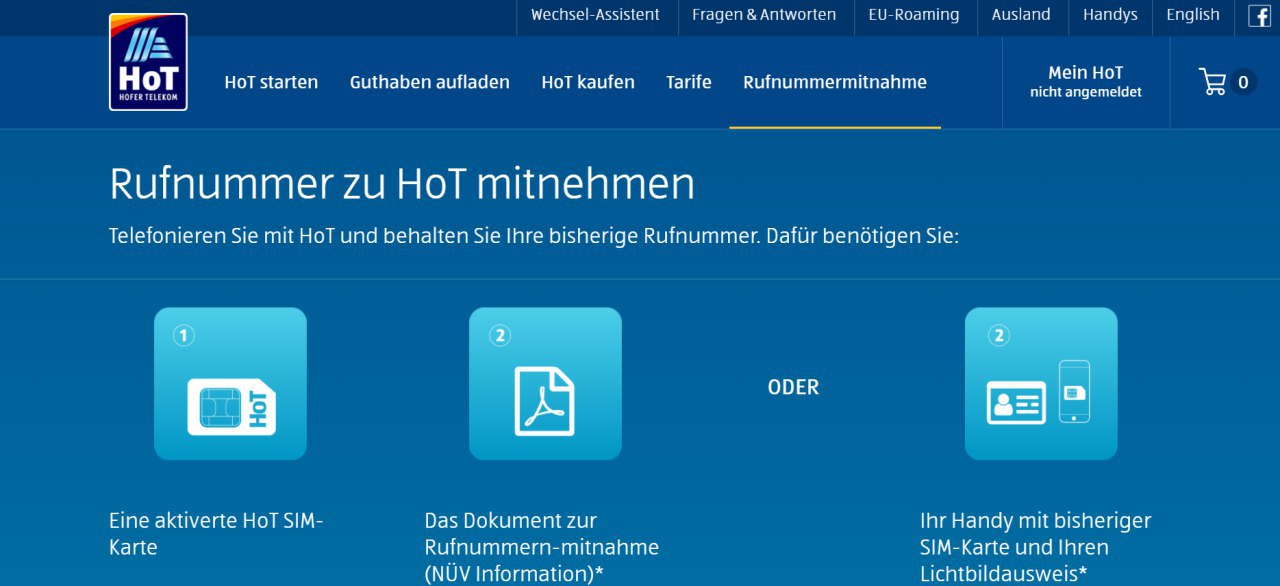
Task: Open Ausland page
Action: pos(1021,15)
